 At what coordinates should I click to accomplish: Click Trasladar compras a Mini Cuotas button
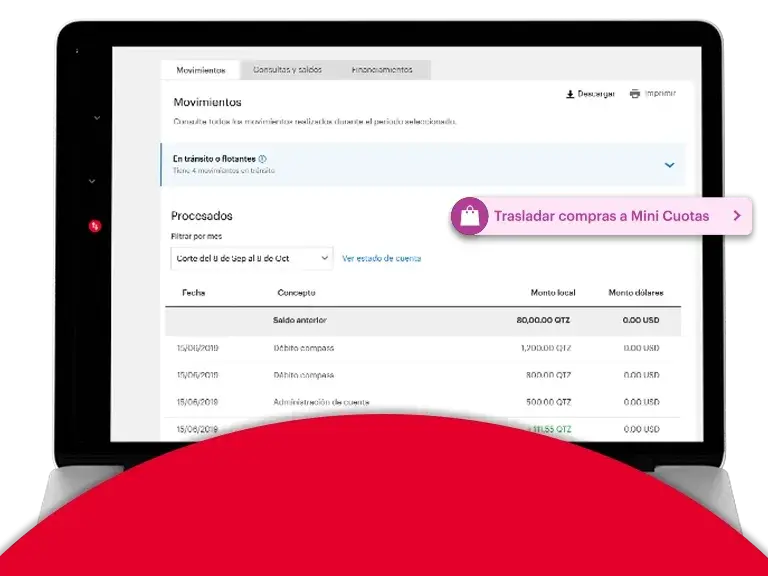pyautogui.click(x=601, y=216)
